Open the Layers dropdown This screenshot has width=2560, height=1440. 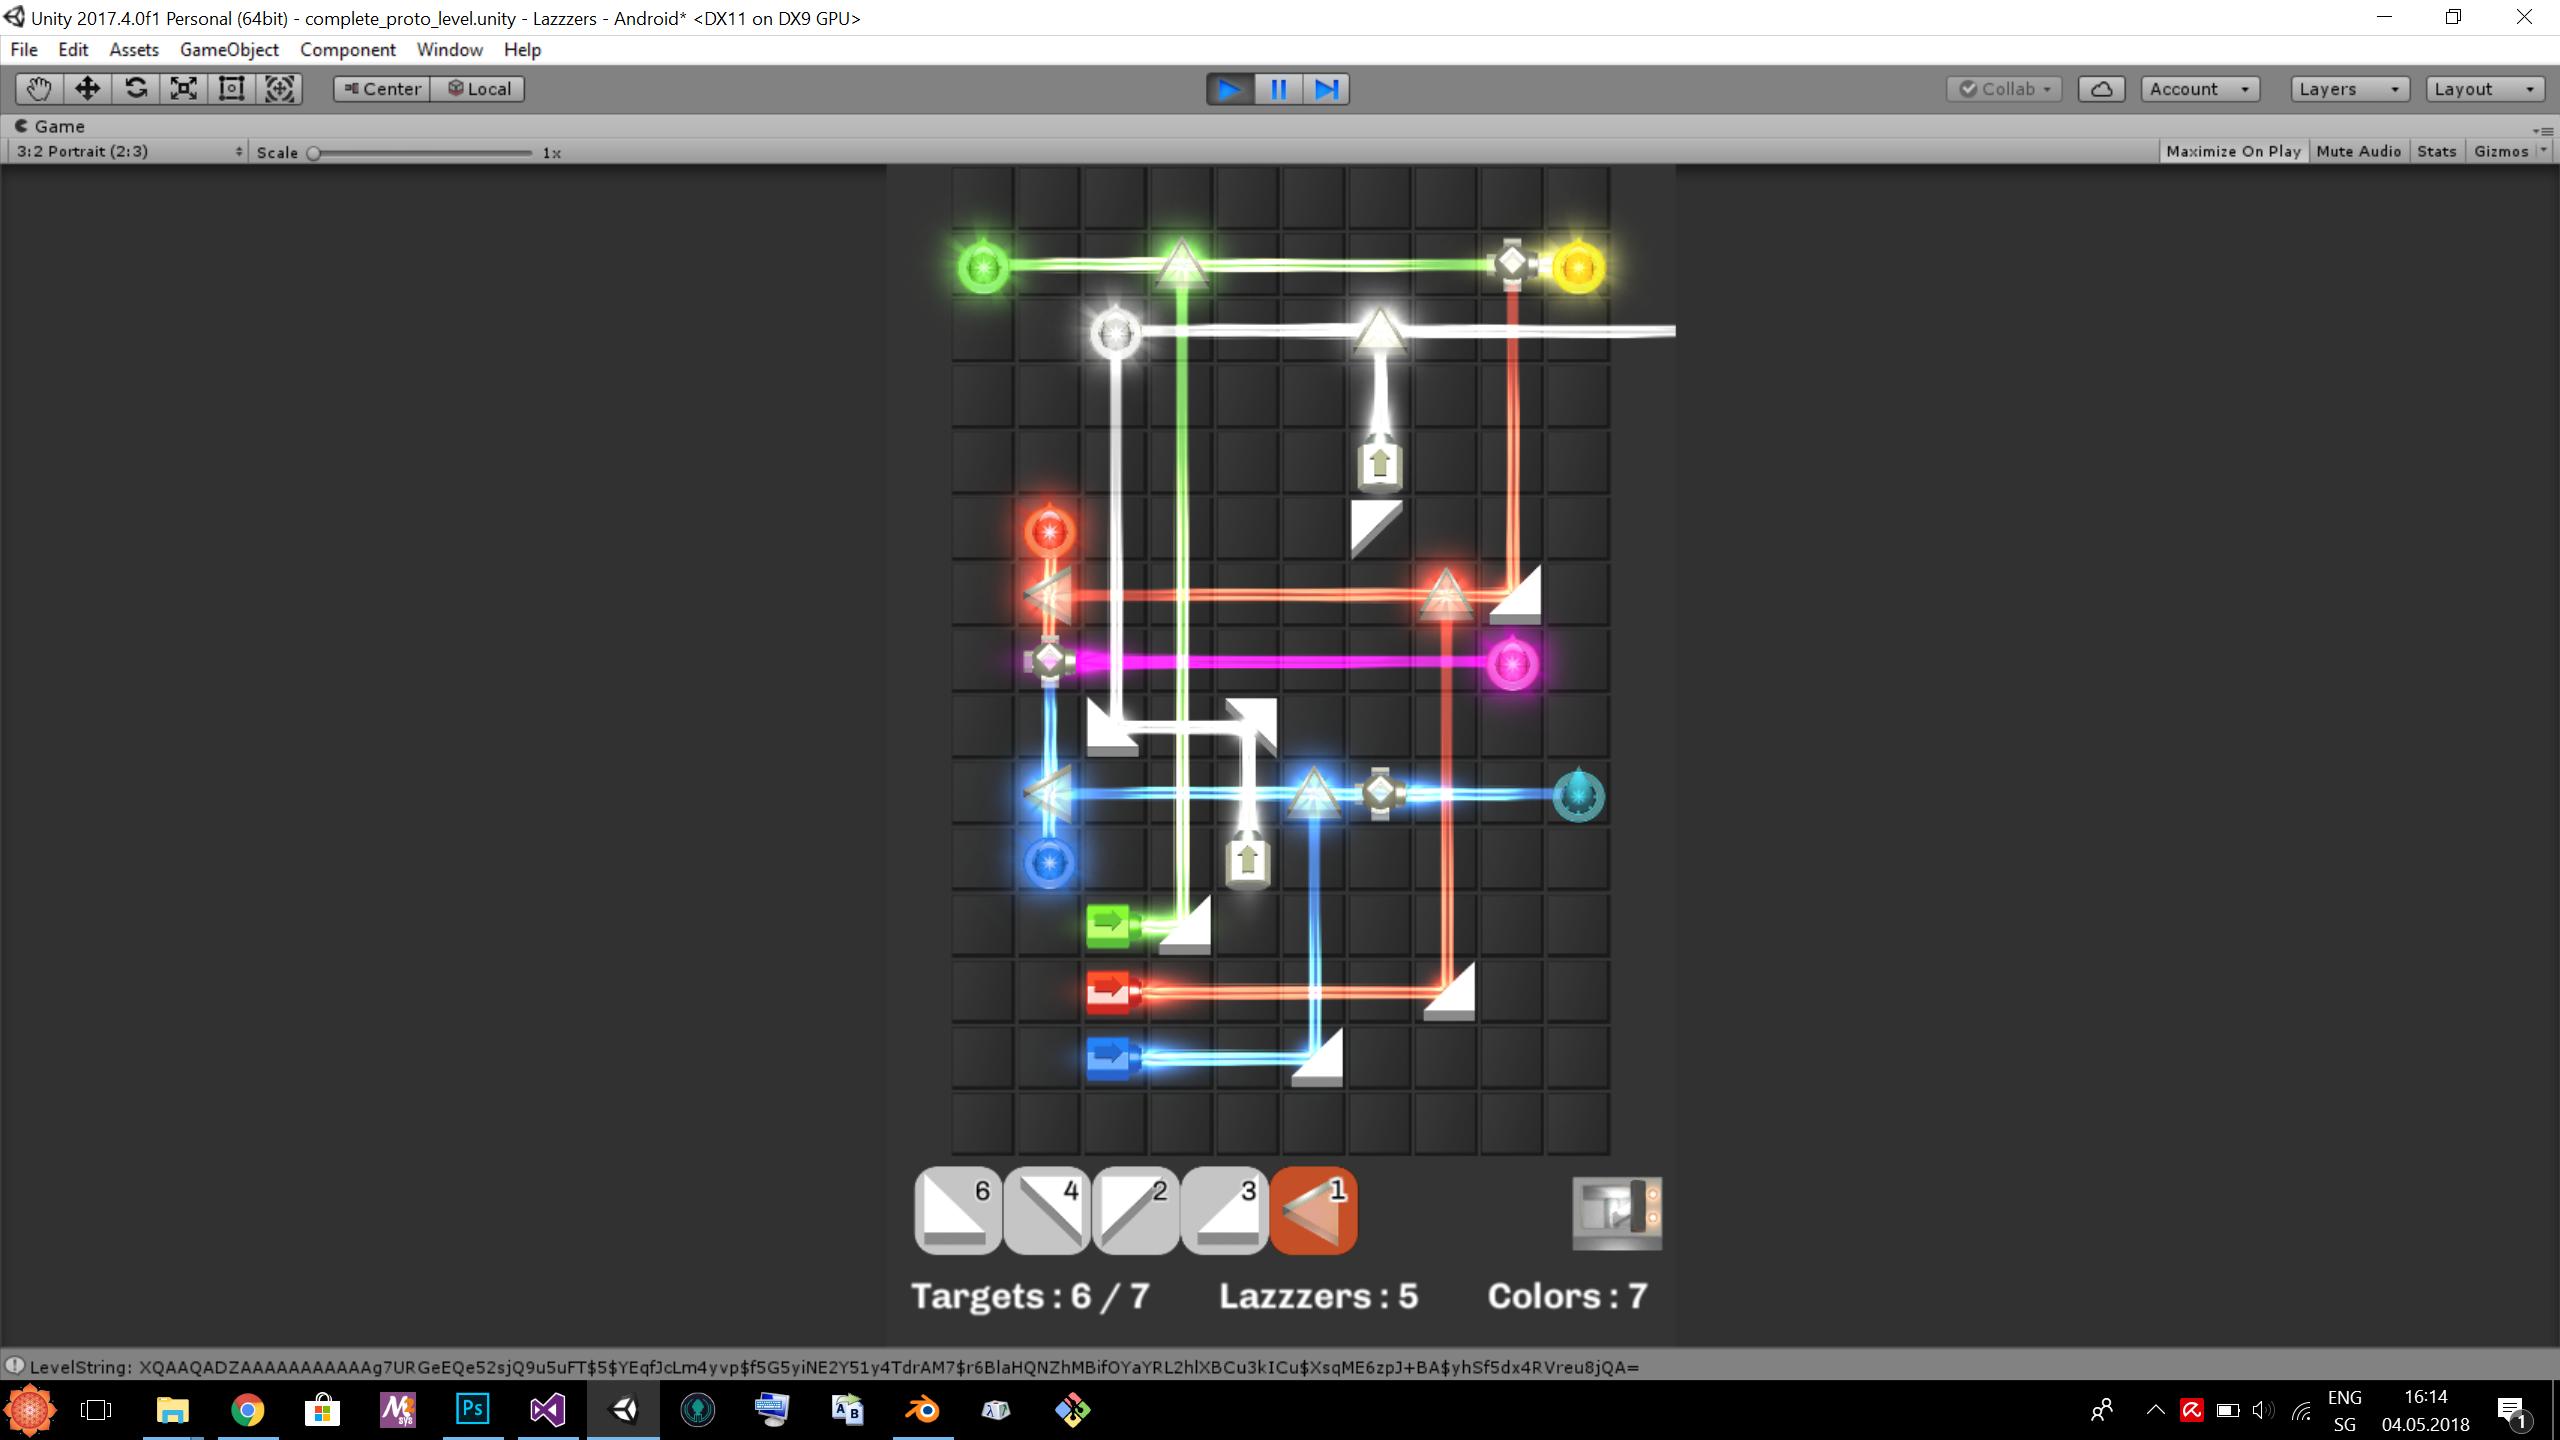pos(2348,89)
